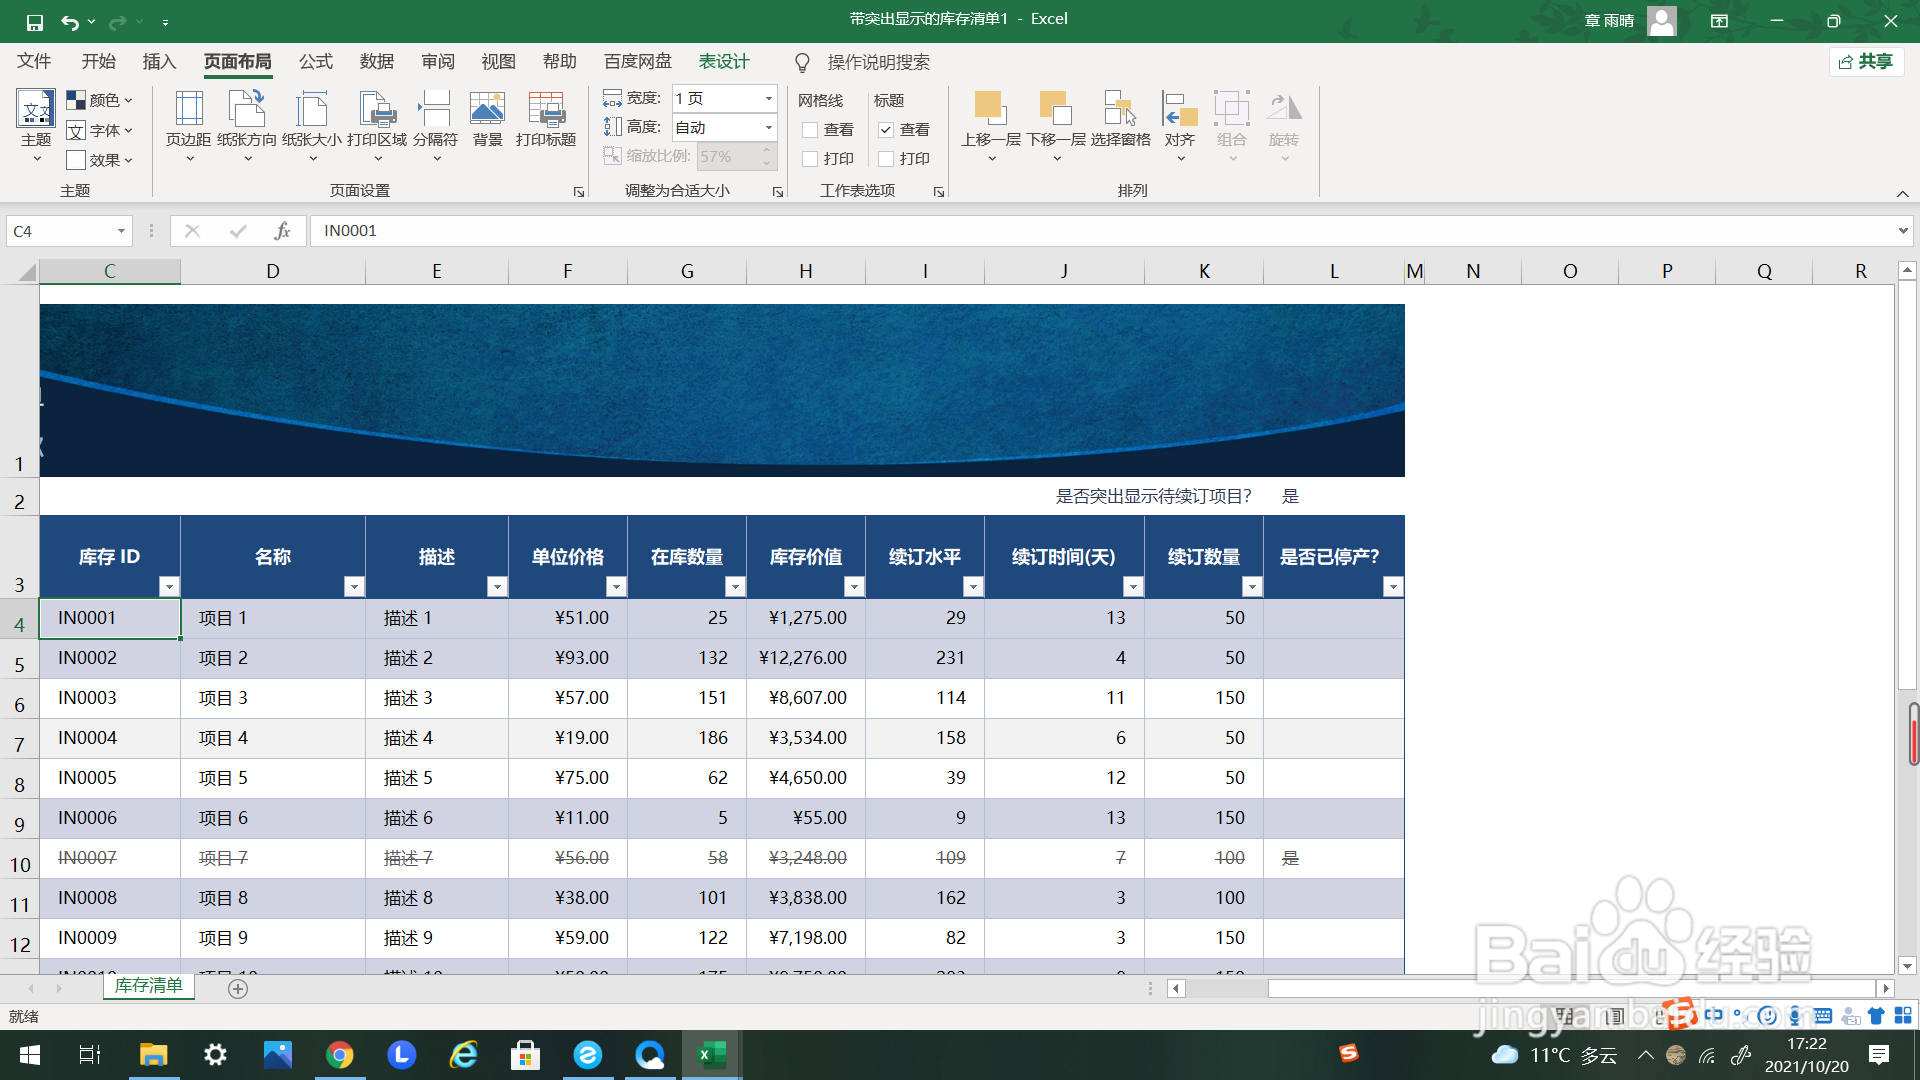Viewport: 1920px width, 1080px height.
Task: Click 上移一层 bring forward icon
Action: [x=990, y=108]
